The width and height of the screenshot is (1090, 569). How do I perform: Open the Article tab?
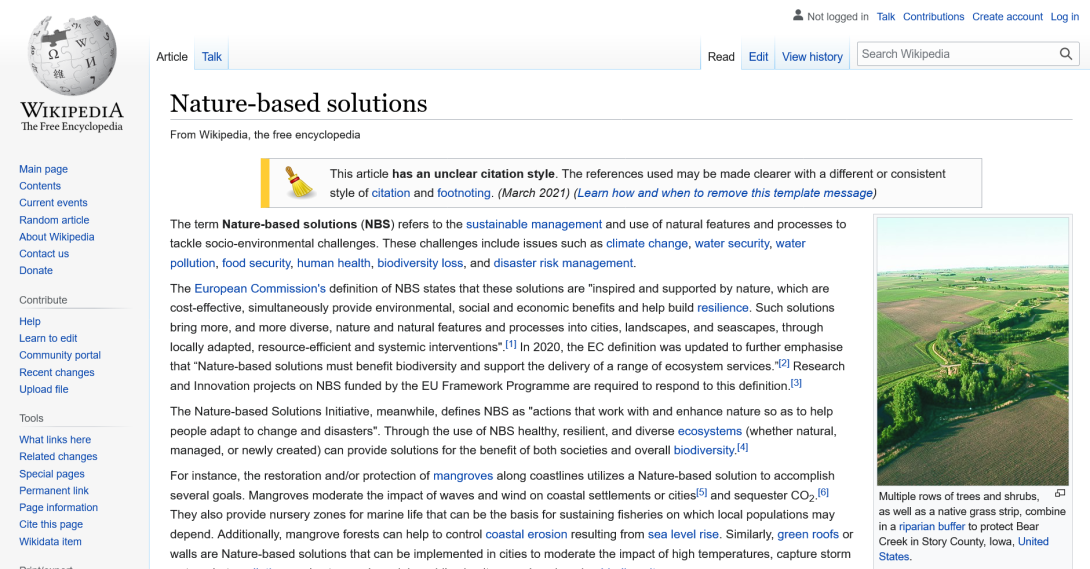(x=172, y=57)
